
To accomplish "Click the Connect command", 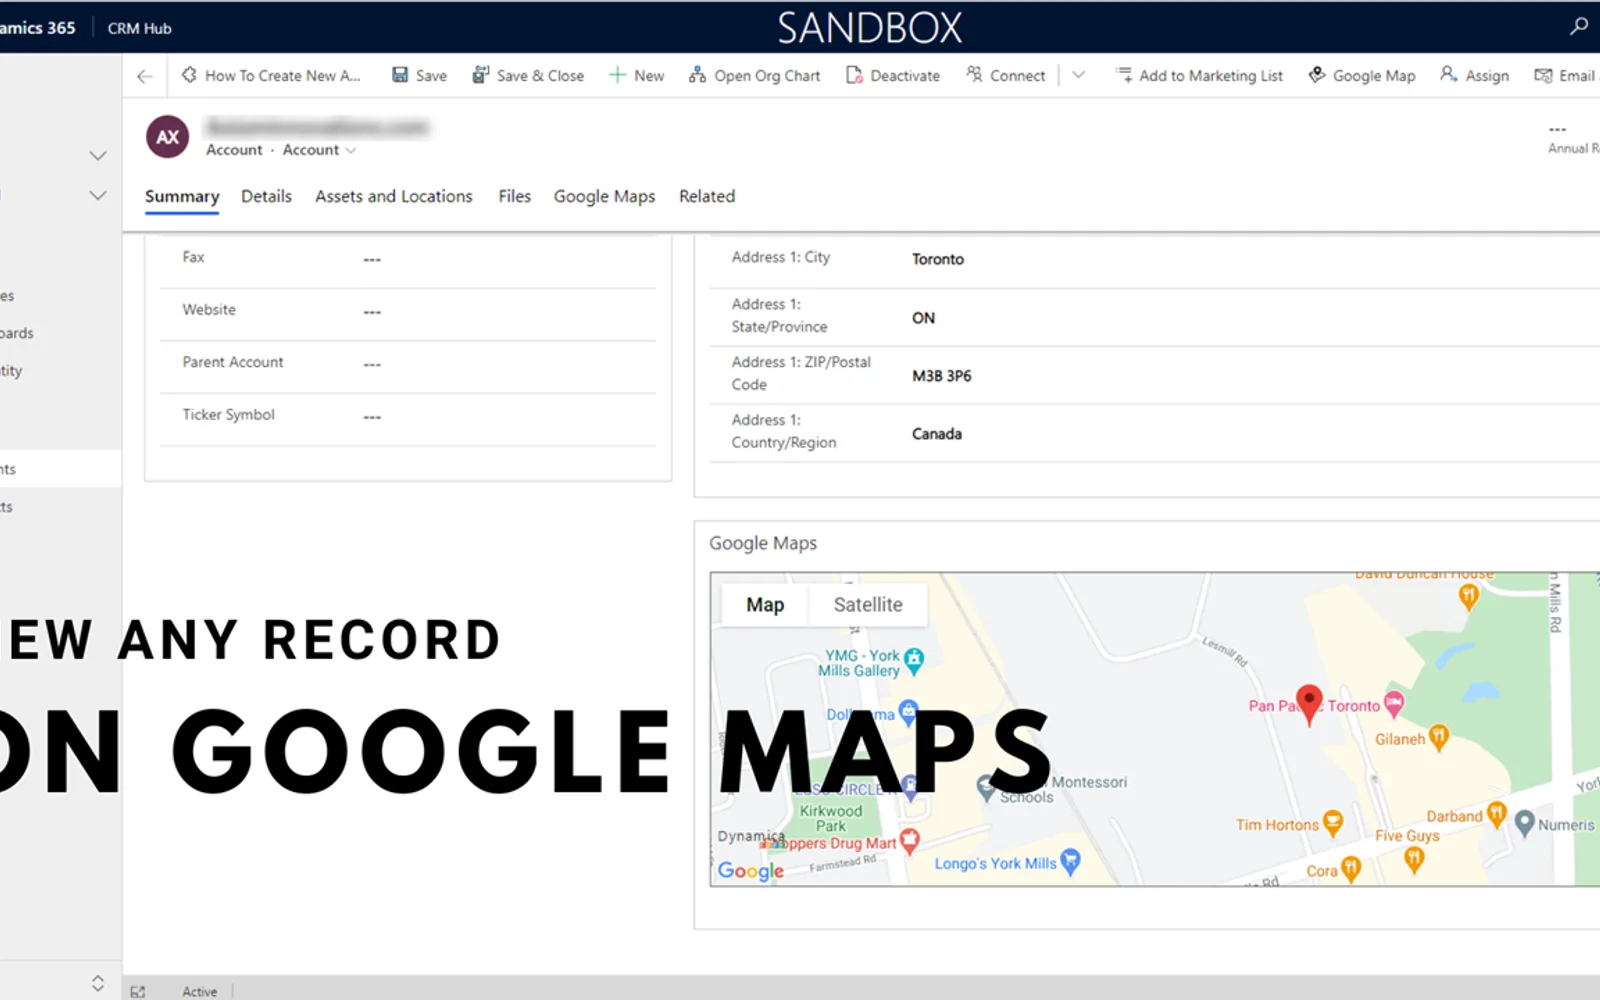I will pos(1006,76).
